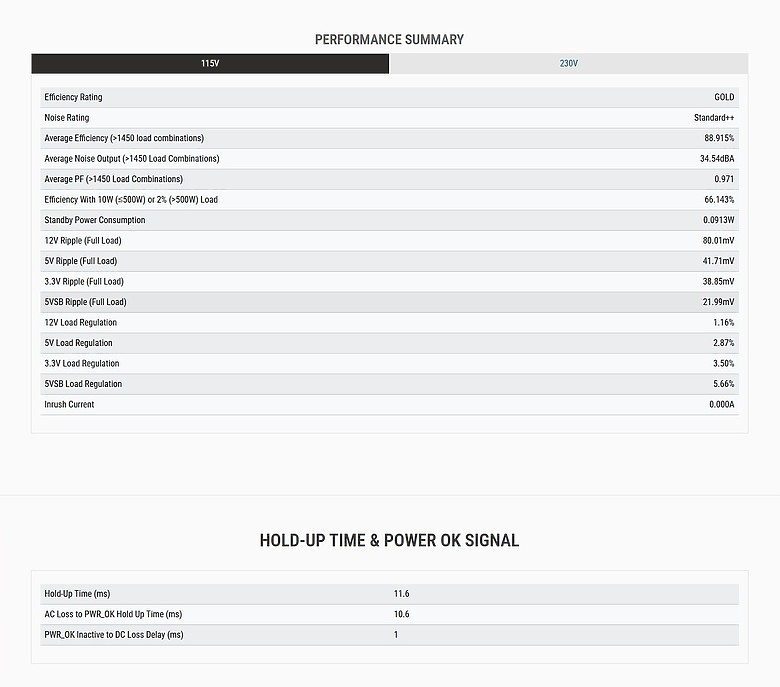780x687 pixels.
Task: Select the 80.01mV ripple value
Action: [718, 240]
